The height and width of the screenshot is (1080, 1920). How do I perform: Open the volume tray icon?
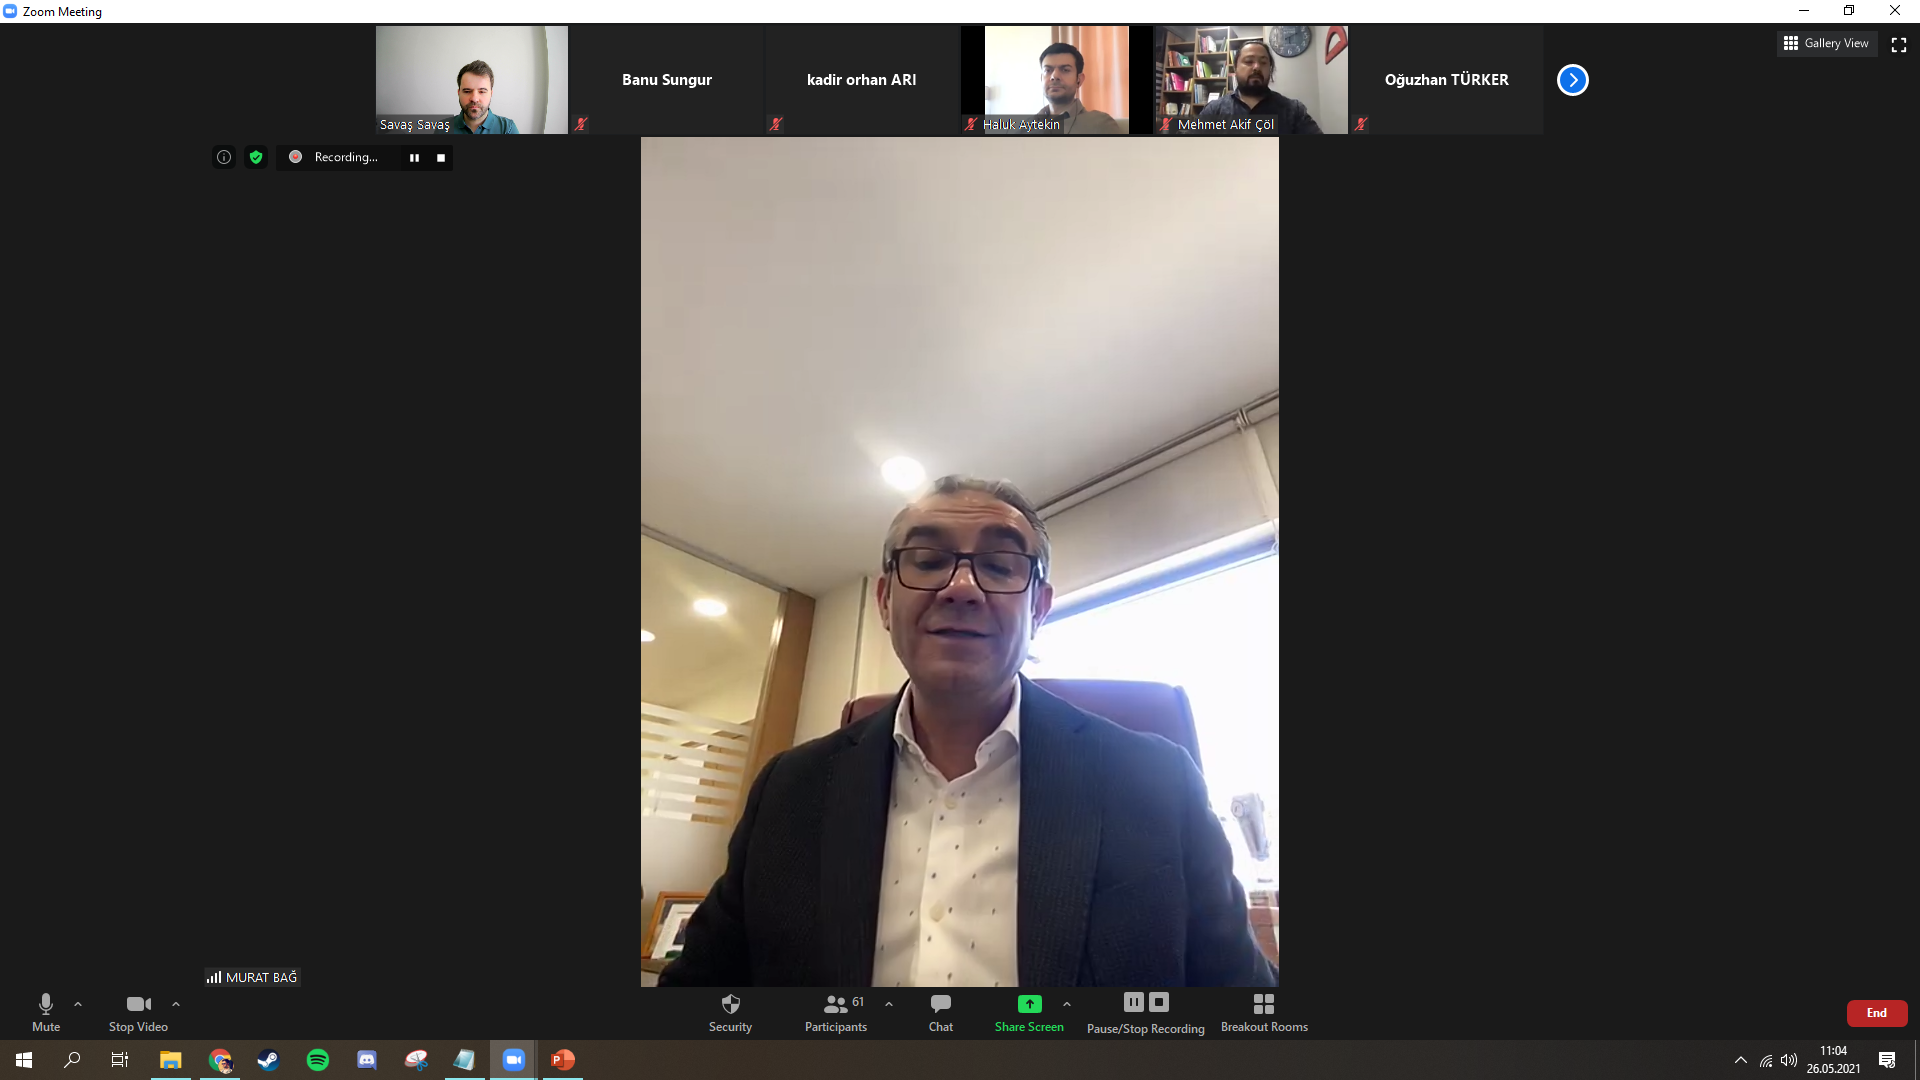point(1789,1060)
